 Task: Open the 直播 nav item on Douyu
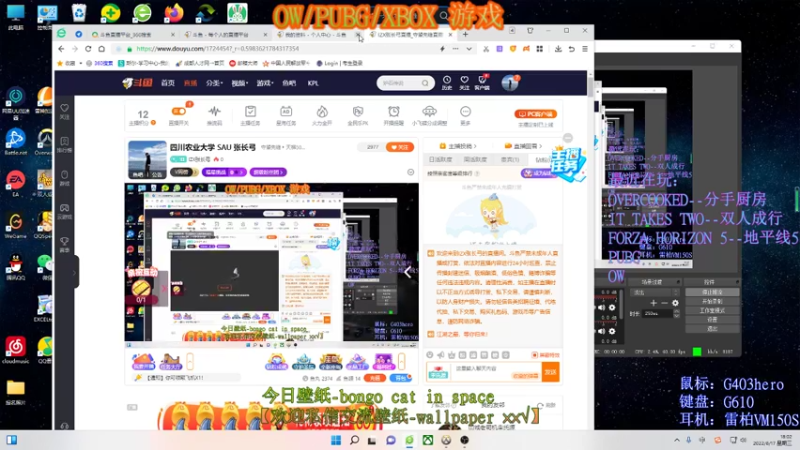[190, 83]
